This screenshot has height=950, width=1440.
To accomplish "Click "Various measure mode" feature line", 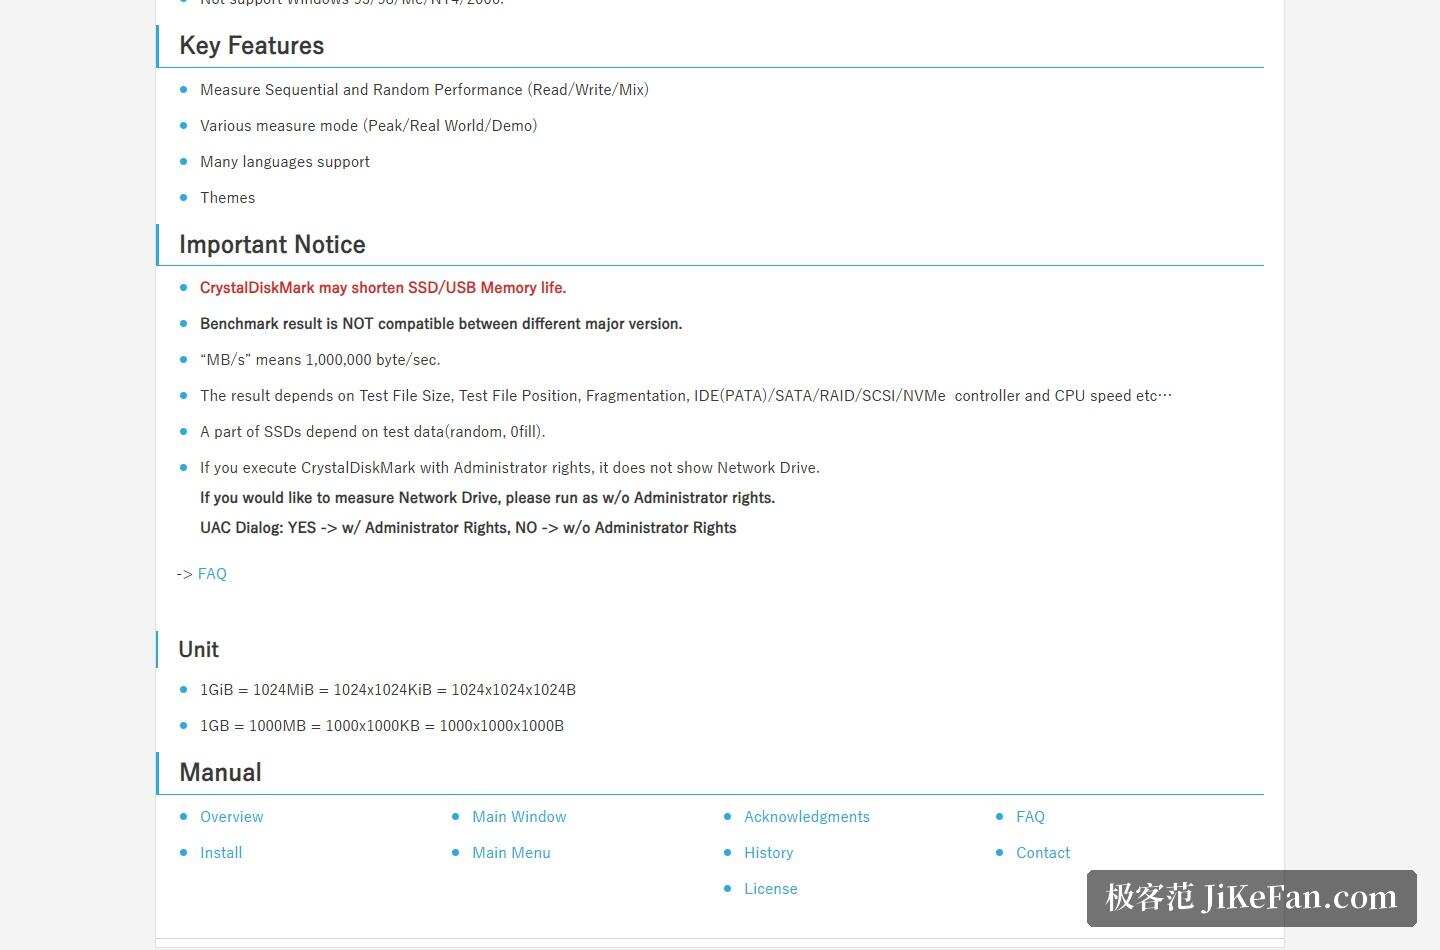I will (369, 126).
